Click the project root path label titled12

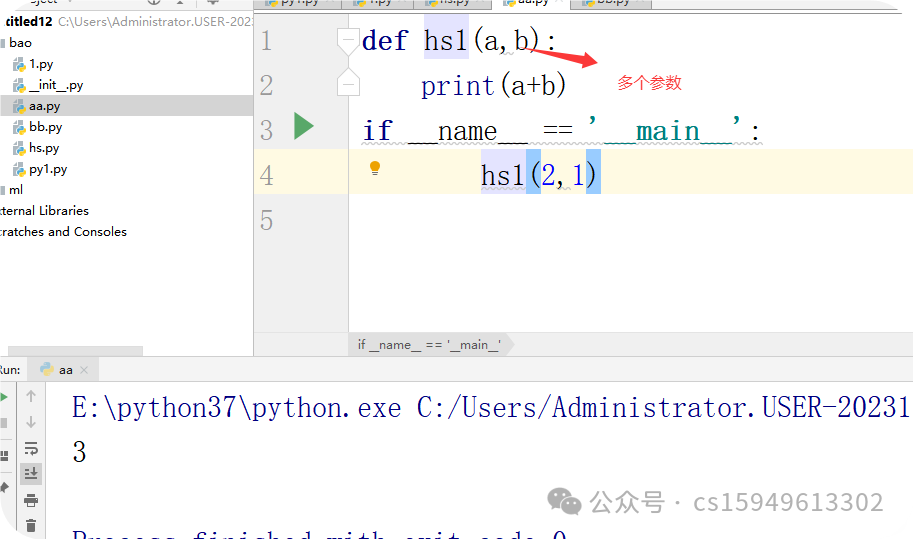point(29,22)
